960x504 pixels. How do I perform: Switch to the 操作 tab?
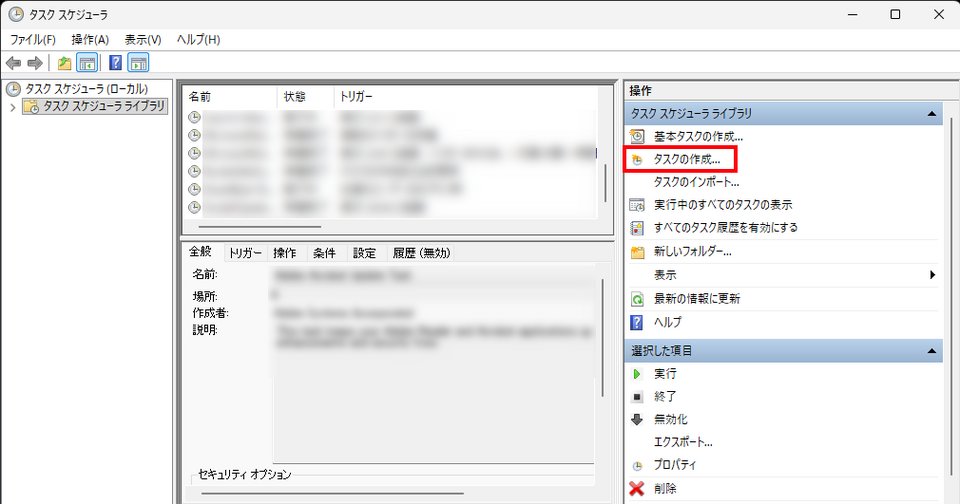pyautogui.click(x=285, y=253)
